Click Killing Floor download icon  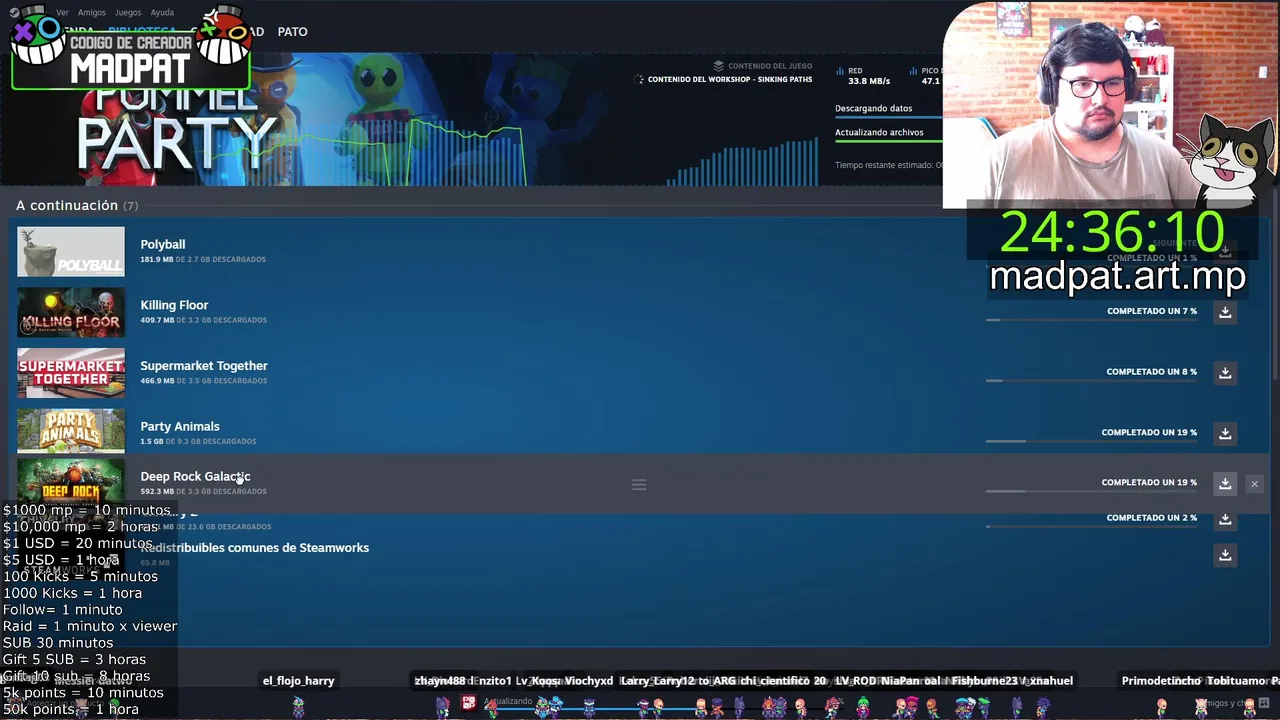1225,312
